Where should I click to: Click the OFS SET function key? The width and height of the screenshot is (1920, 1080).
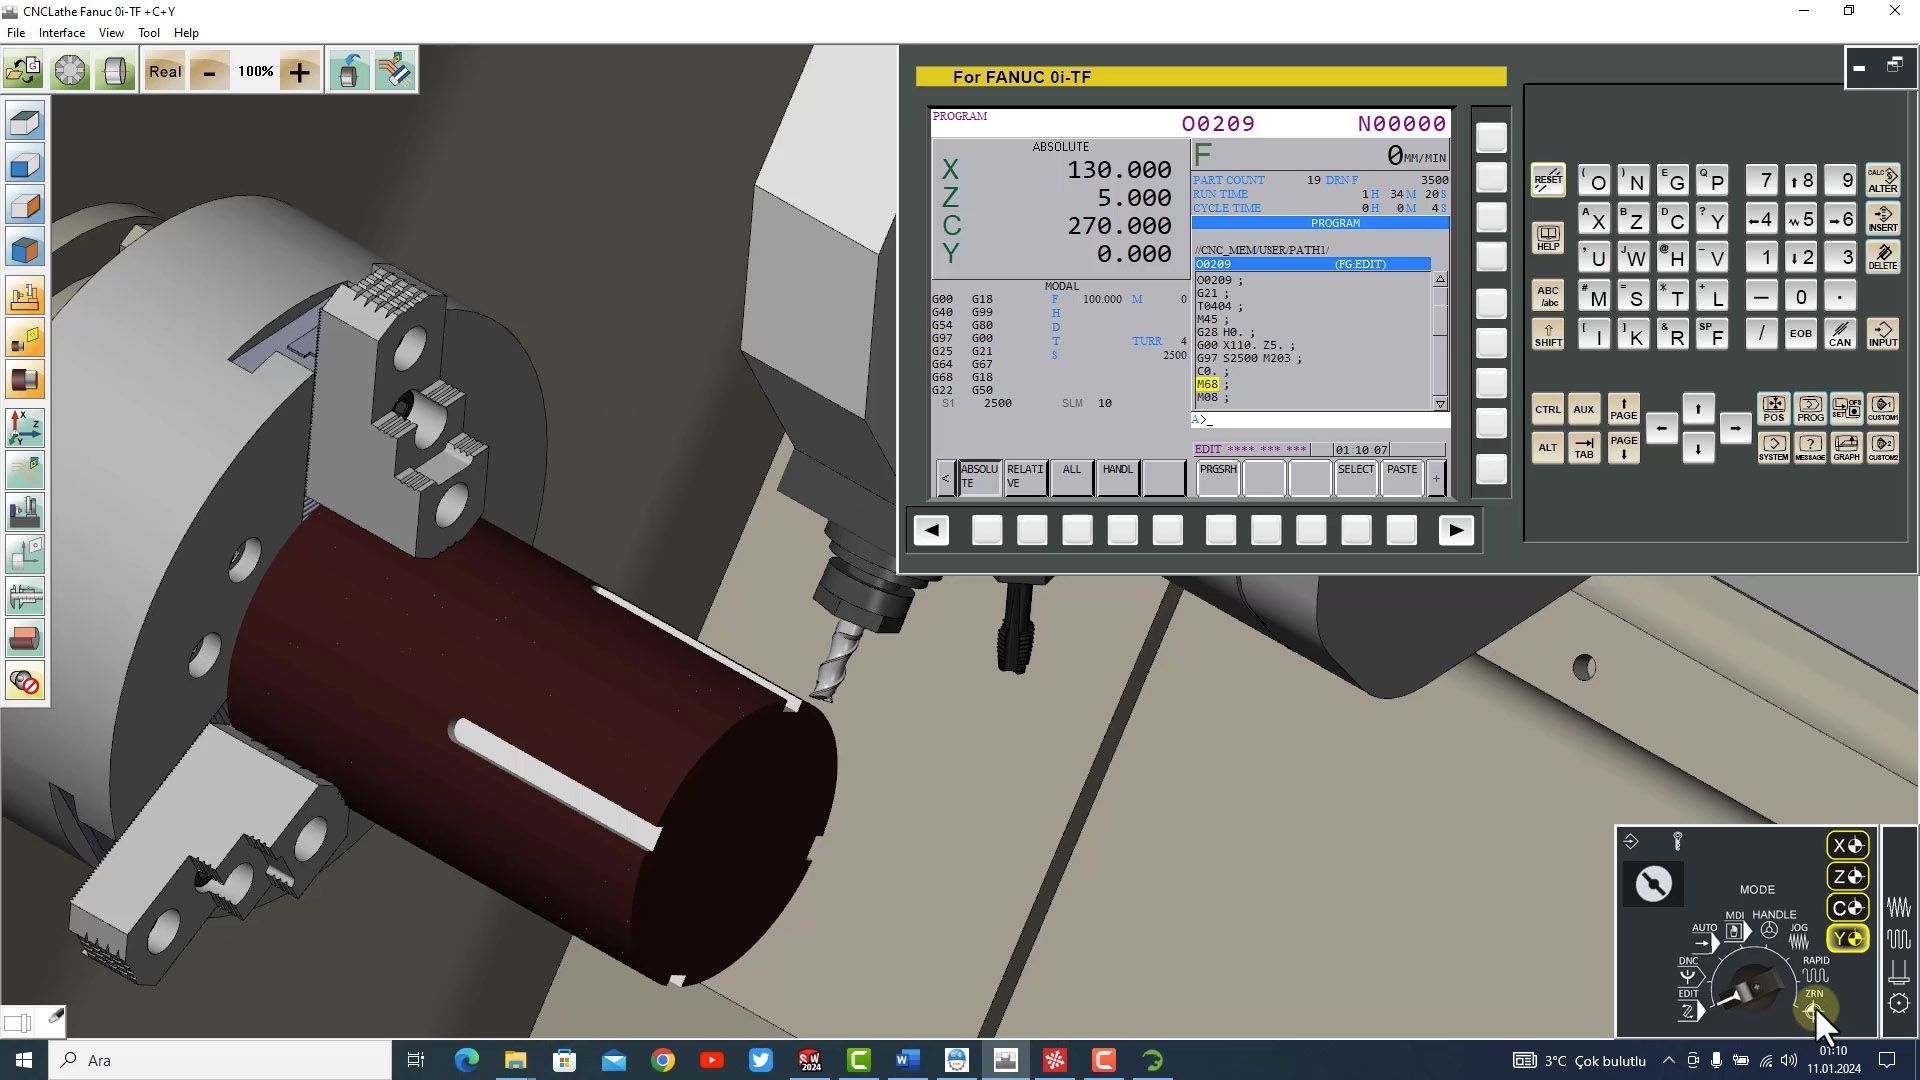(x=1847, y=408)
